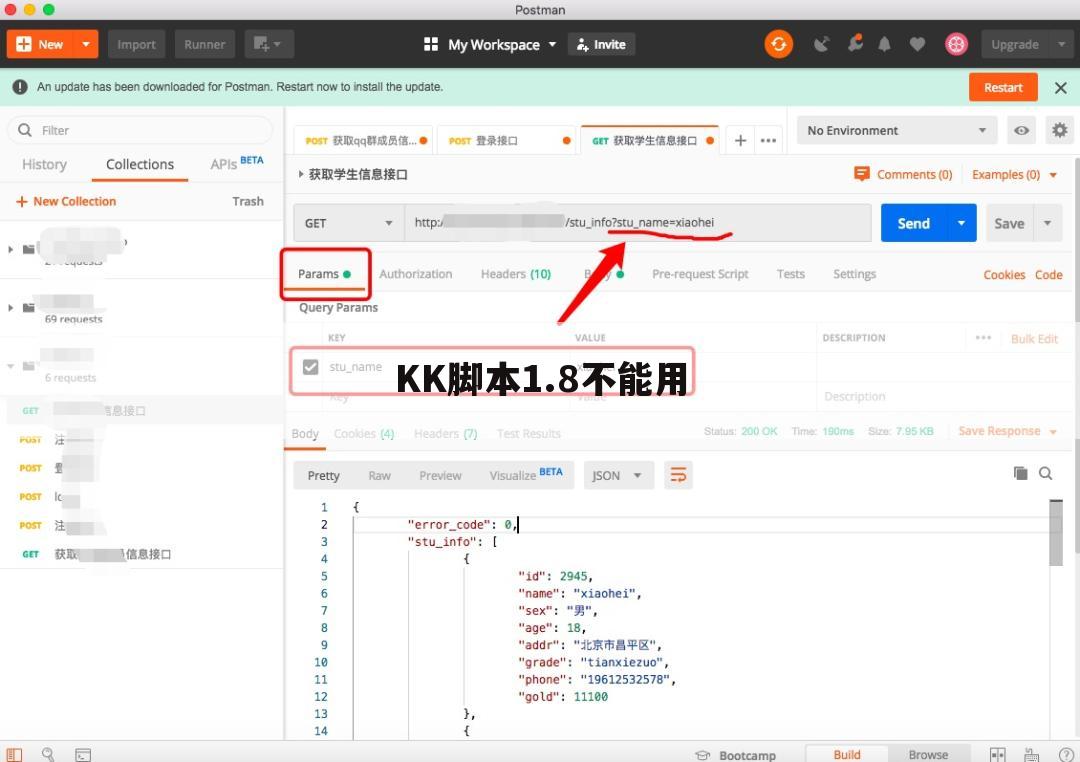Open the request Settings tab
This screenshot has height=762, width=1080.
pyautogui.click(x=854, y=274)
